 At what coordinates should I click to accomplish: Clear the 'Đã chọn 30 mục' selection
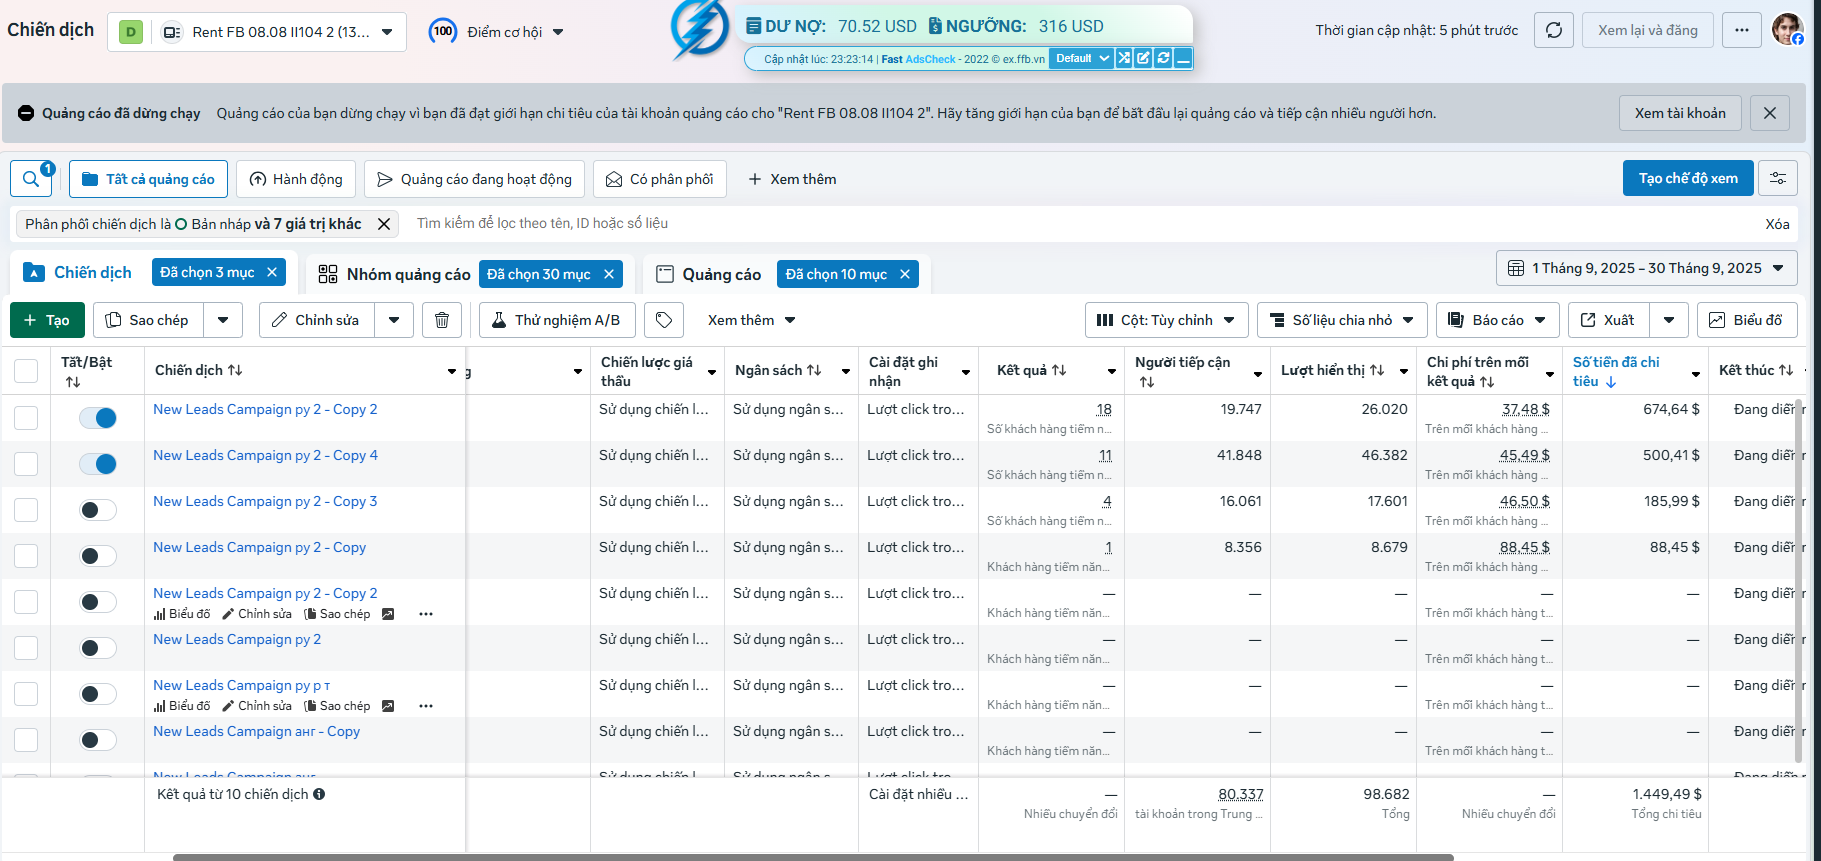pos(608,274)
